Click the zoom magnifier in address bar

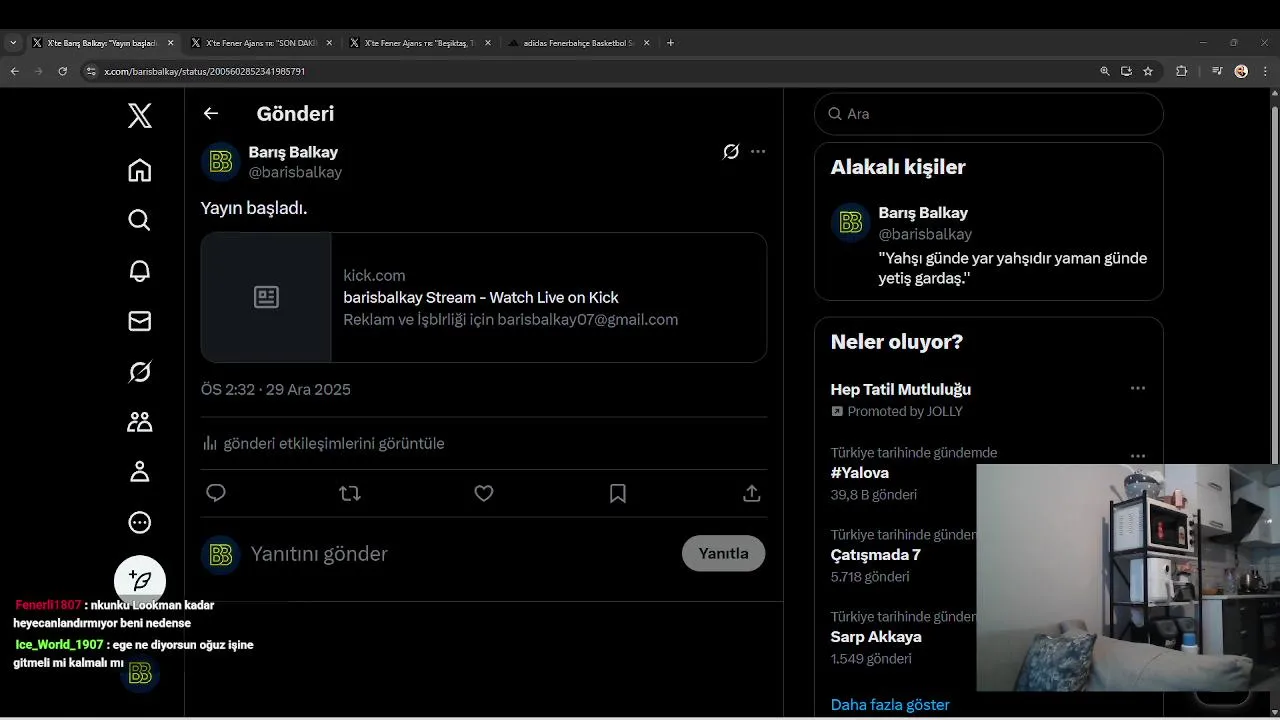[1105, 71]
